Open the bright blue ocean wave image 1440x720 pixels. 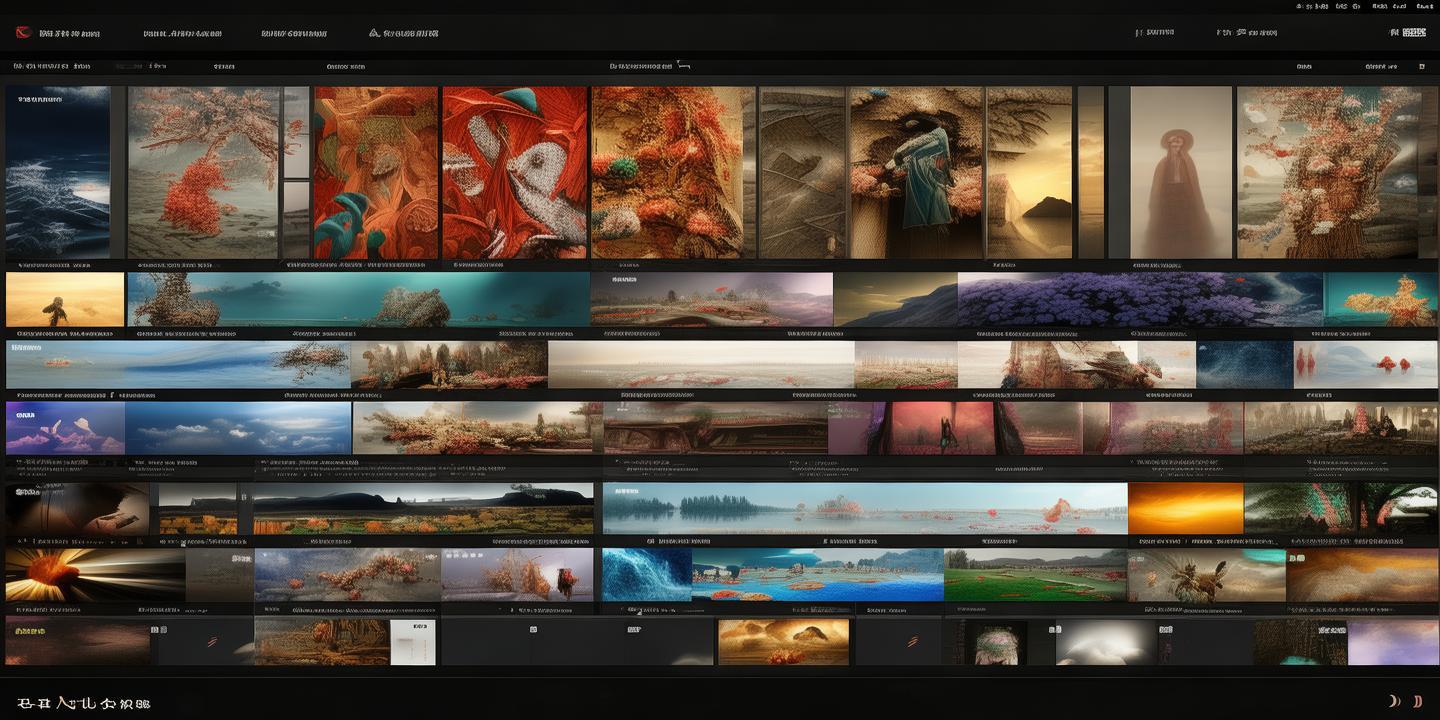tap(647, 574)
